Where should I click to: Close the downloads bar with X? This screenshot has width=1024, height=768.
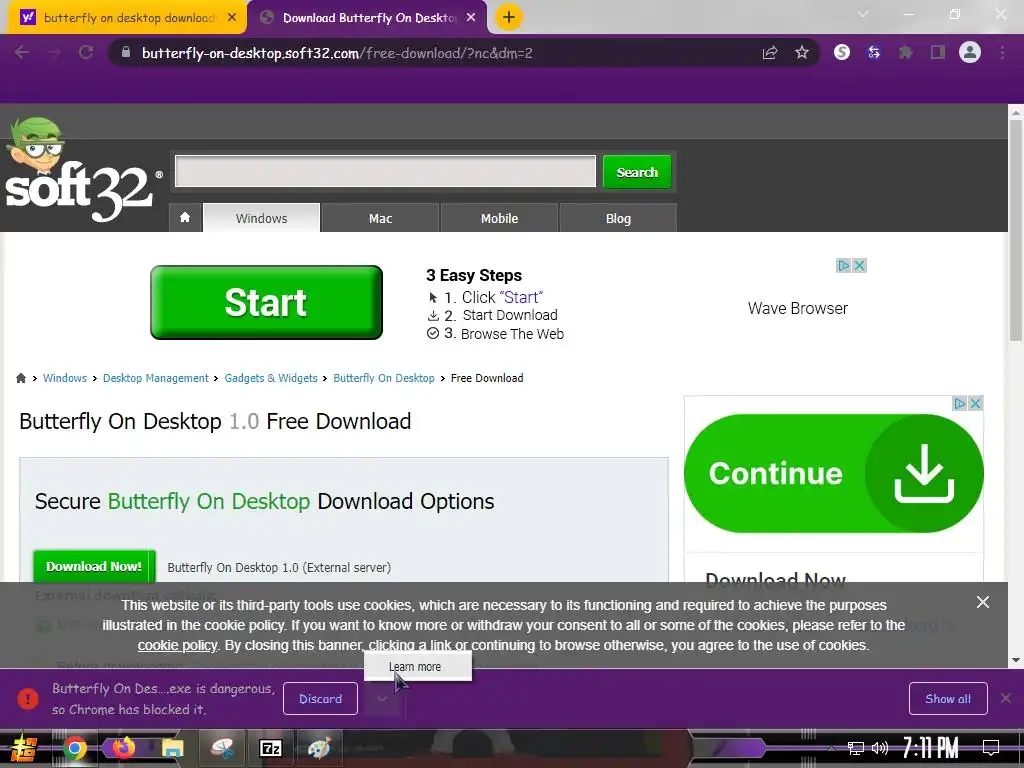[x=1006, y=699]
